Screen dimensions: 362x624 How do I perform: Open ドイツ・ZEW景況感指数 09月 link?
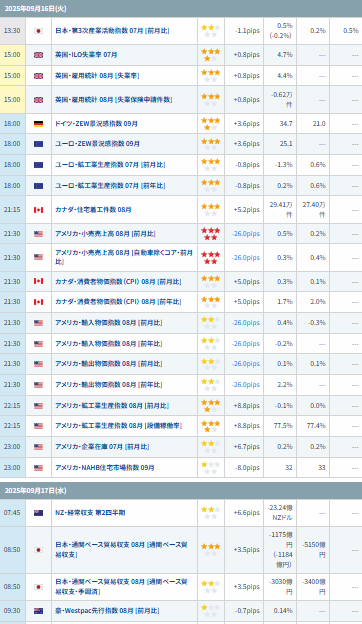point(96,124)
